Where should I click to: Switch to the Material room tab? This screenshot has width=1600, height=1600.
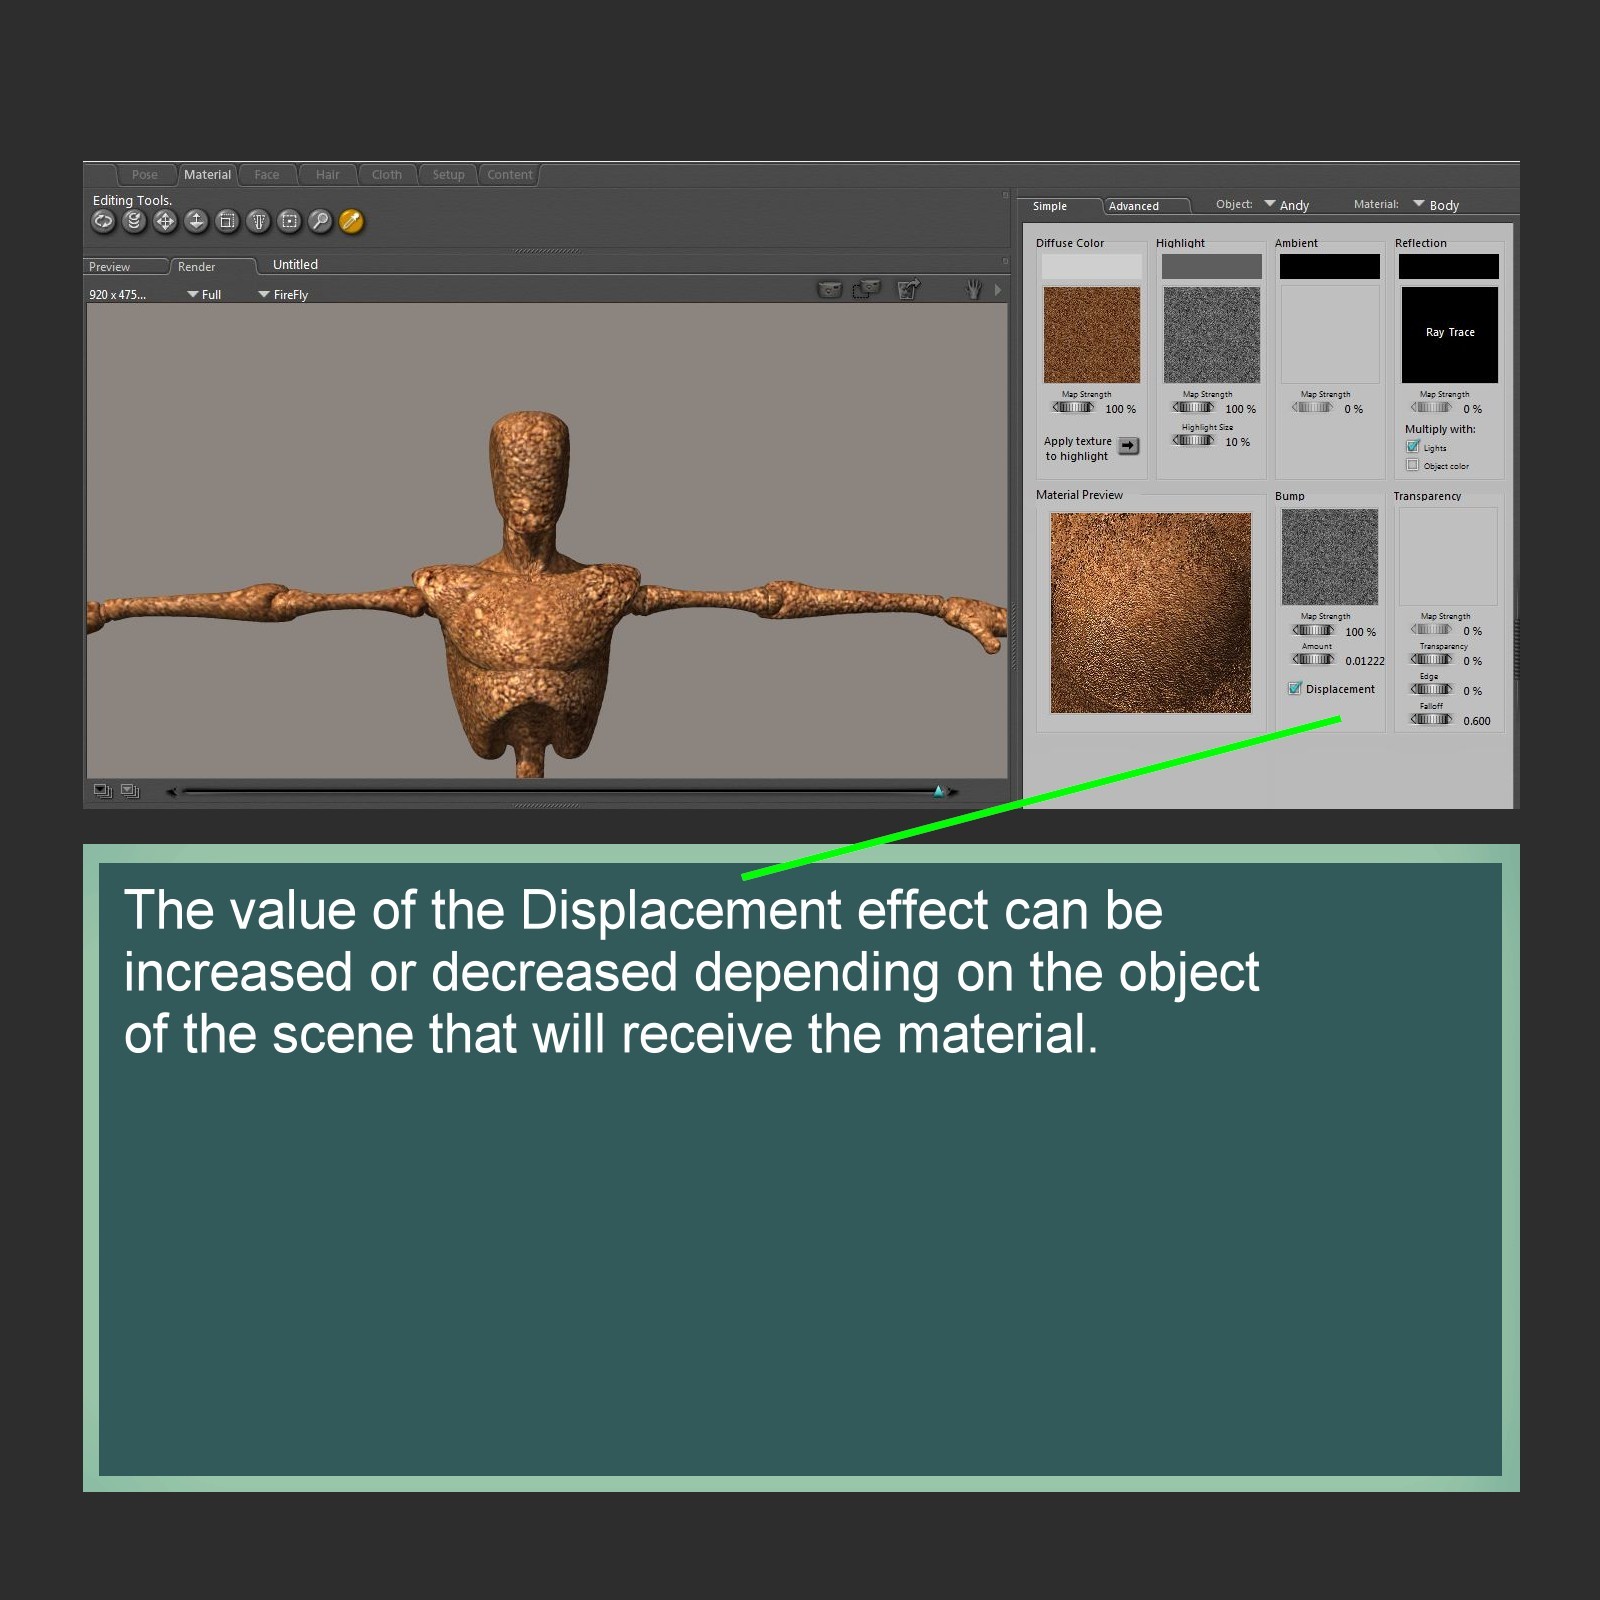pos(207,174)
